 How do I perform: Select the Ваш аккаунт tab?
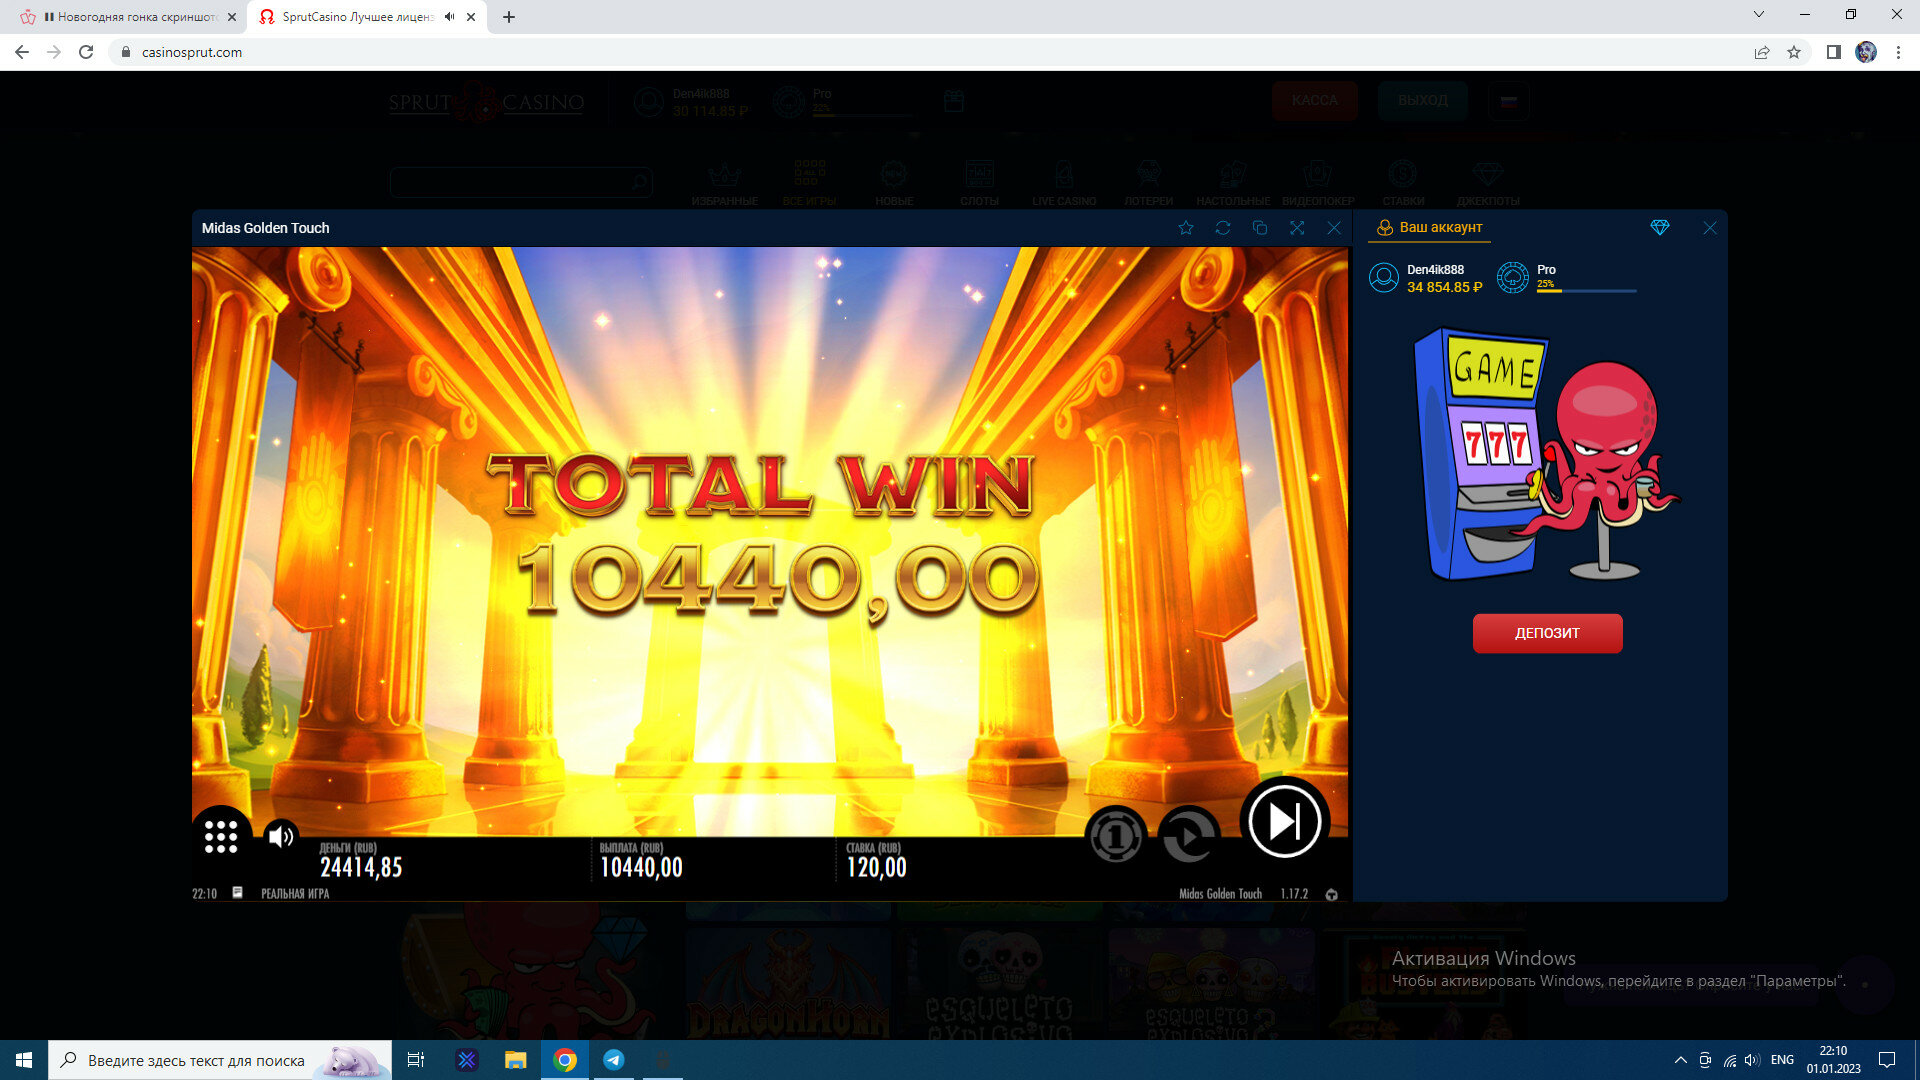(1430, 228)
